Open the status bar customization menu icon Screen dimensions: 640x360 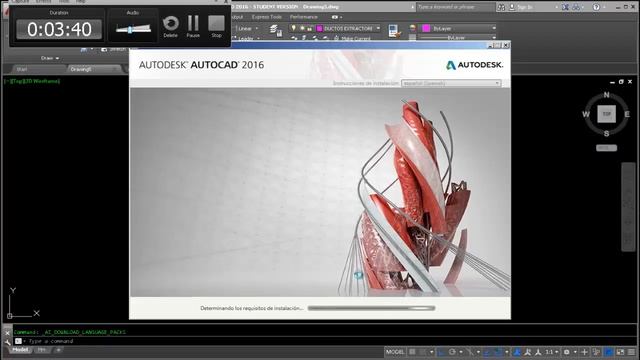(x=632, y=352)
